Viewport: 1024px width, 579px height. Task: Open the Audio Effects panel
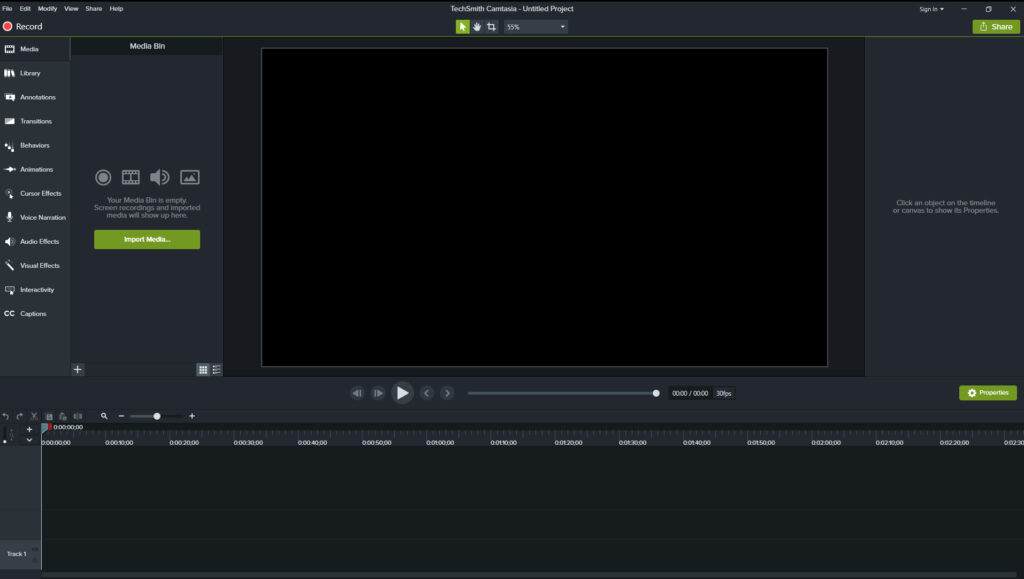(x=35, y=242)
